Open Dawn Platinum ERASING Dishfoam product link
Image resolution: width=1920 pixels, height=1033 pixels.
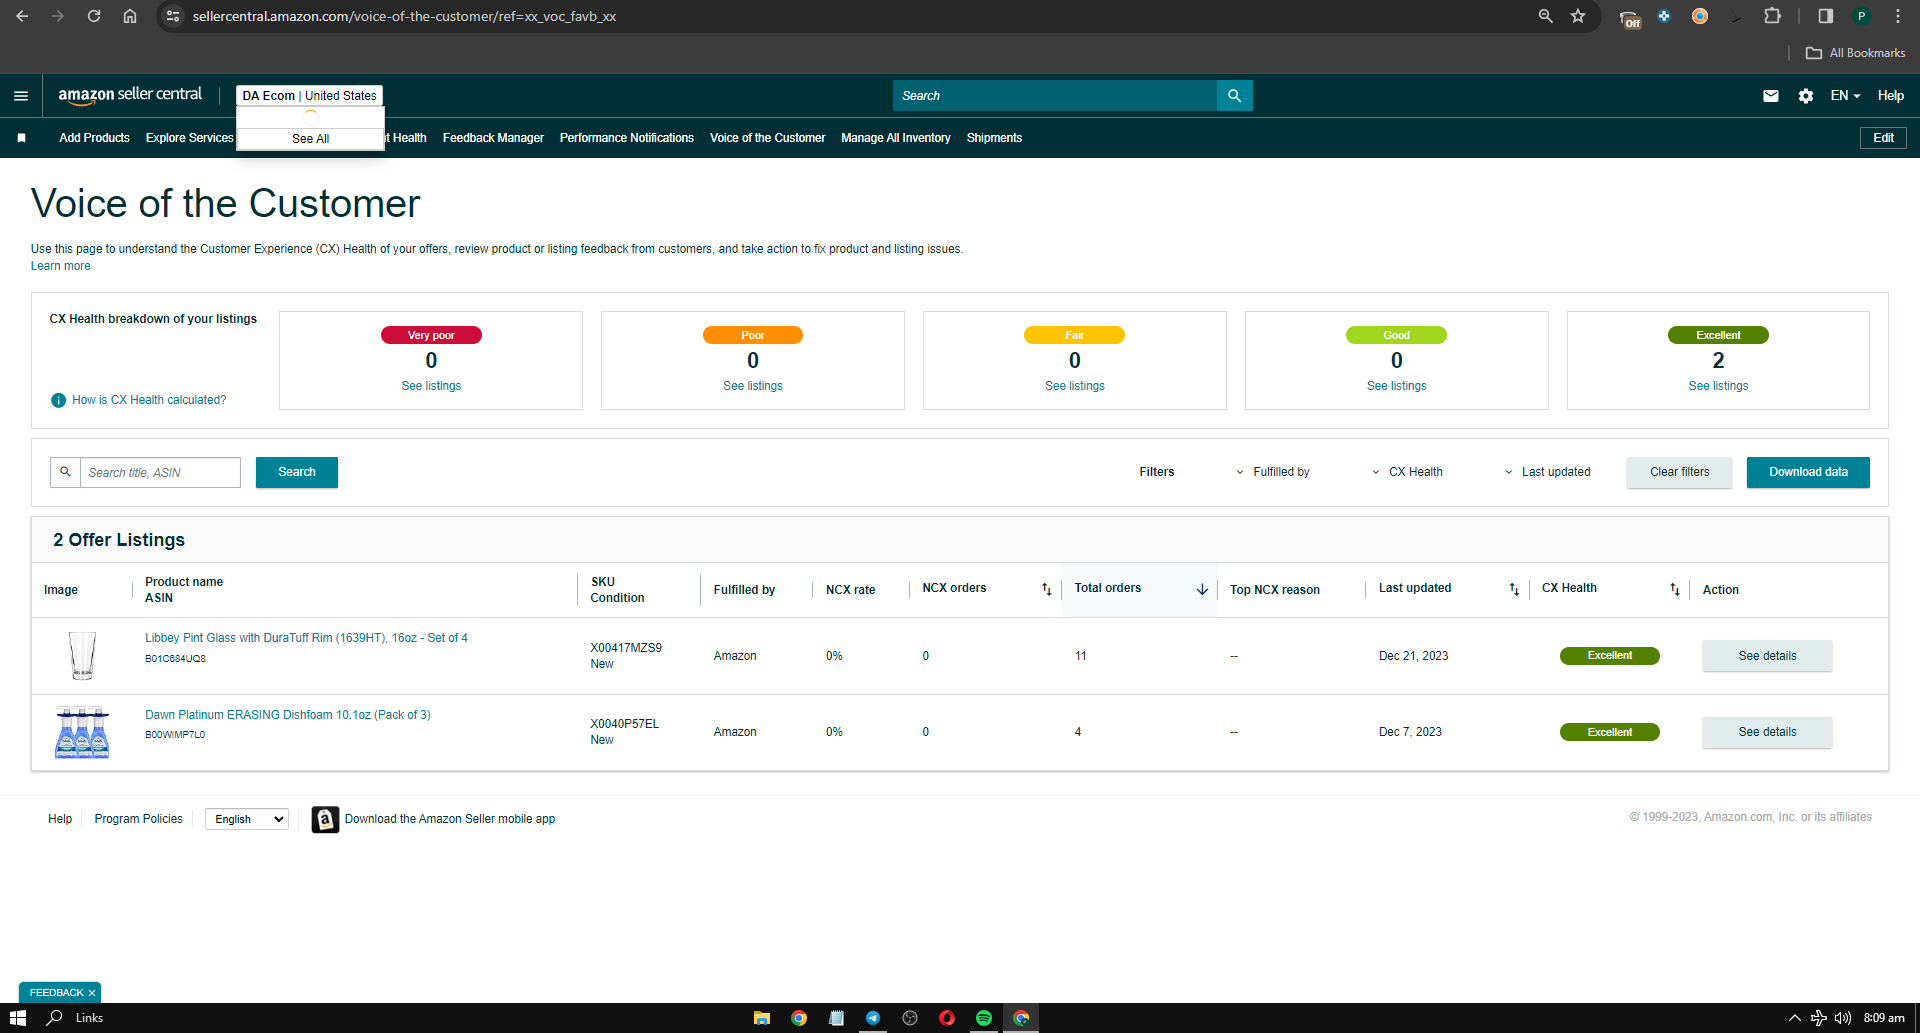288,715
